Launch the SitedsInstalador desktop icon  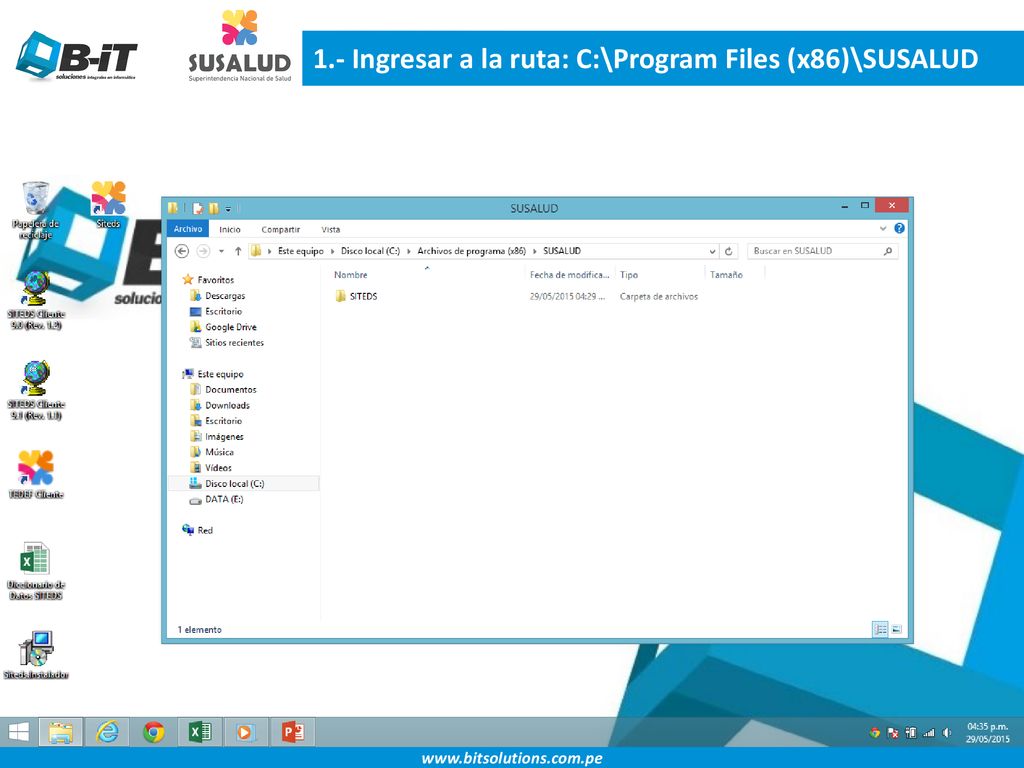(35, 655)
